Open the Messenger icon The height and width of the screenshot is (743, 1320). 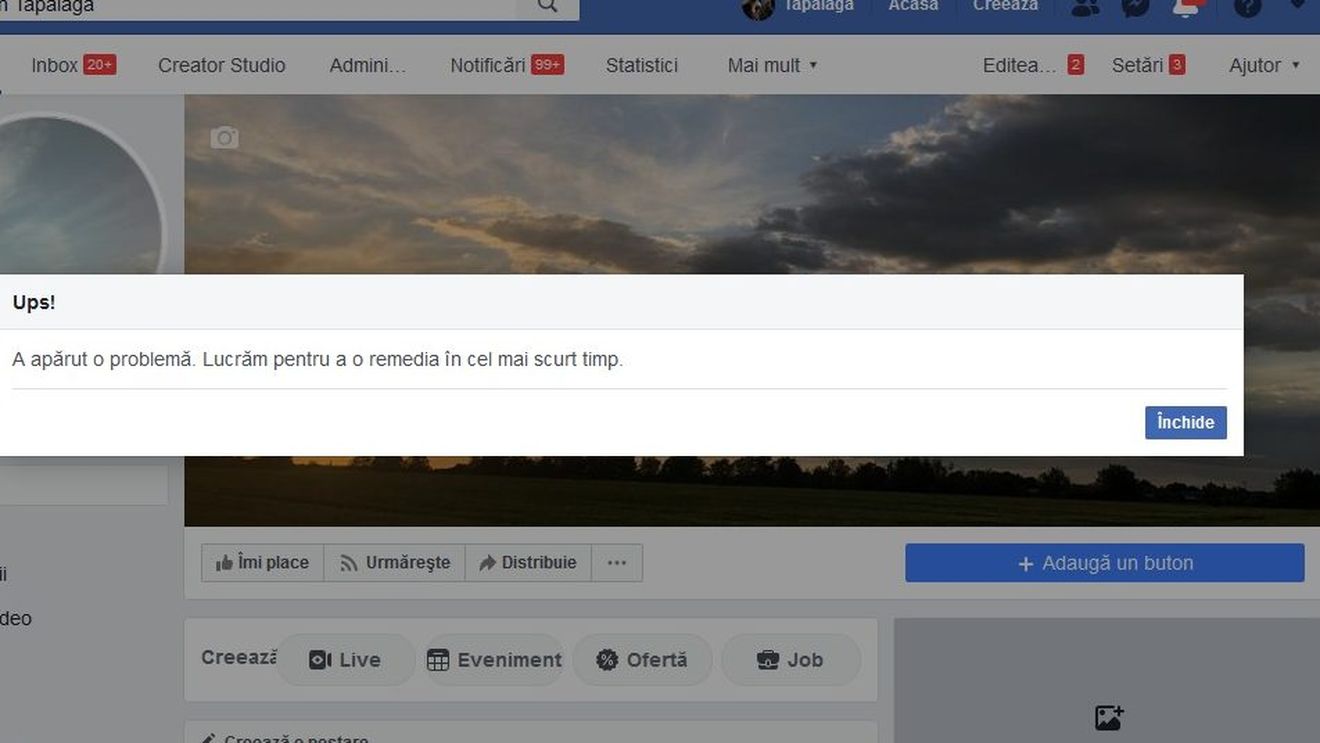pos(1135,7)
